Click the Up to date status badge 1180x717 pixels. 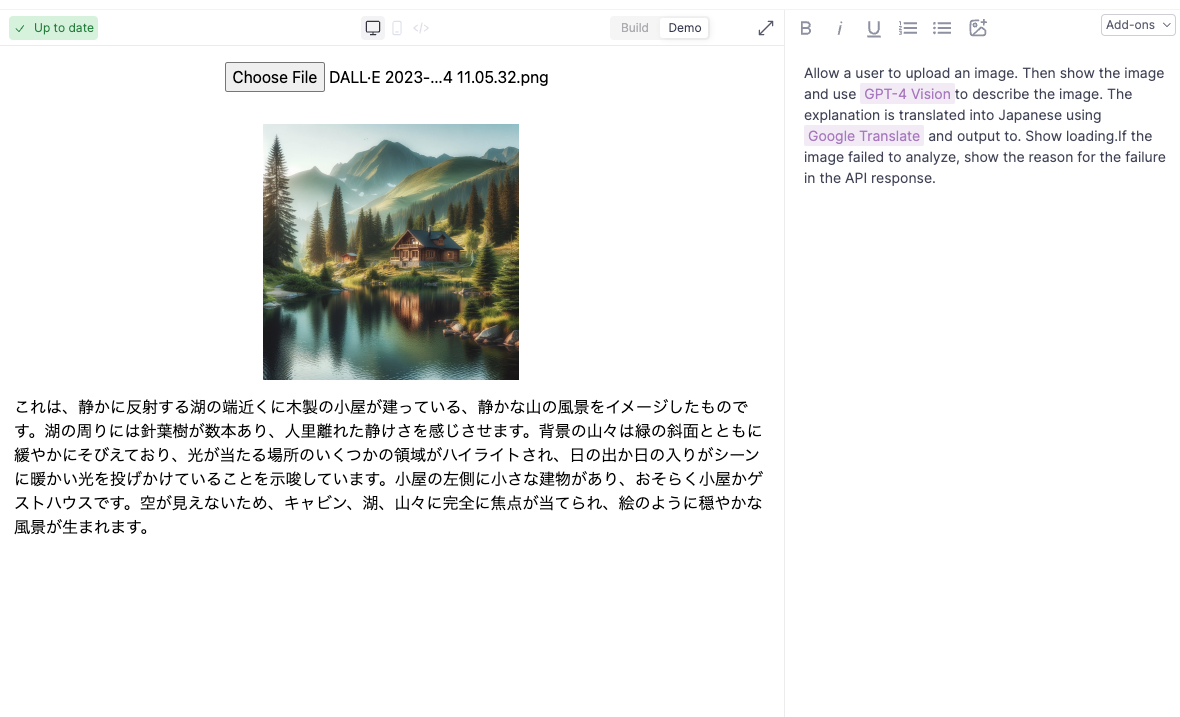[53, 28]
